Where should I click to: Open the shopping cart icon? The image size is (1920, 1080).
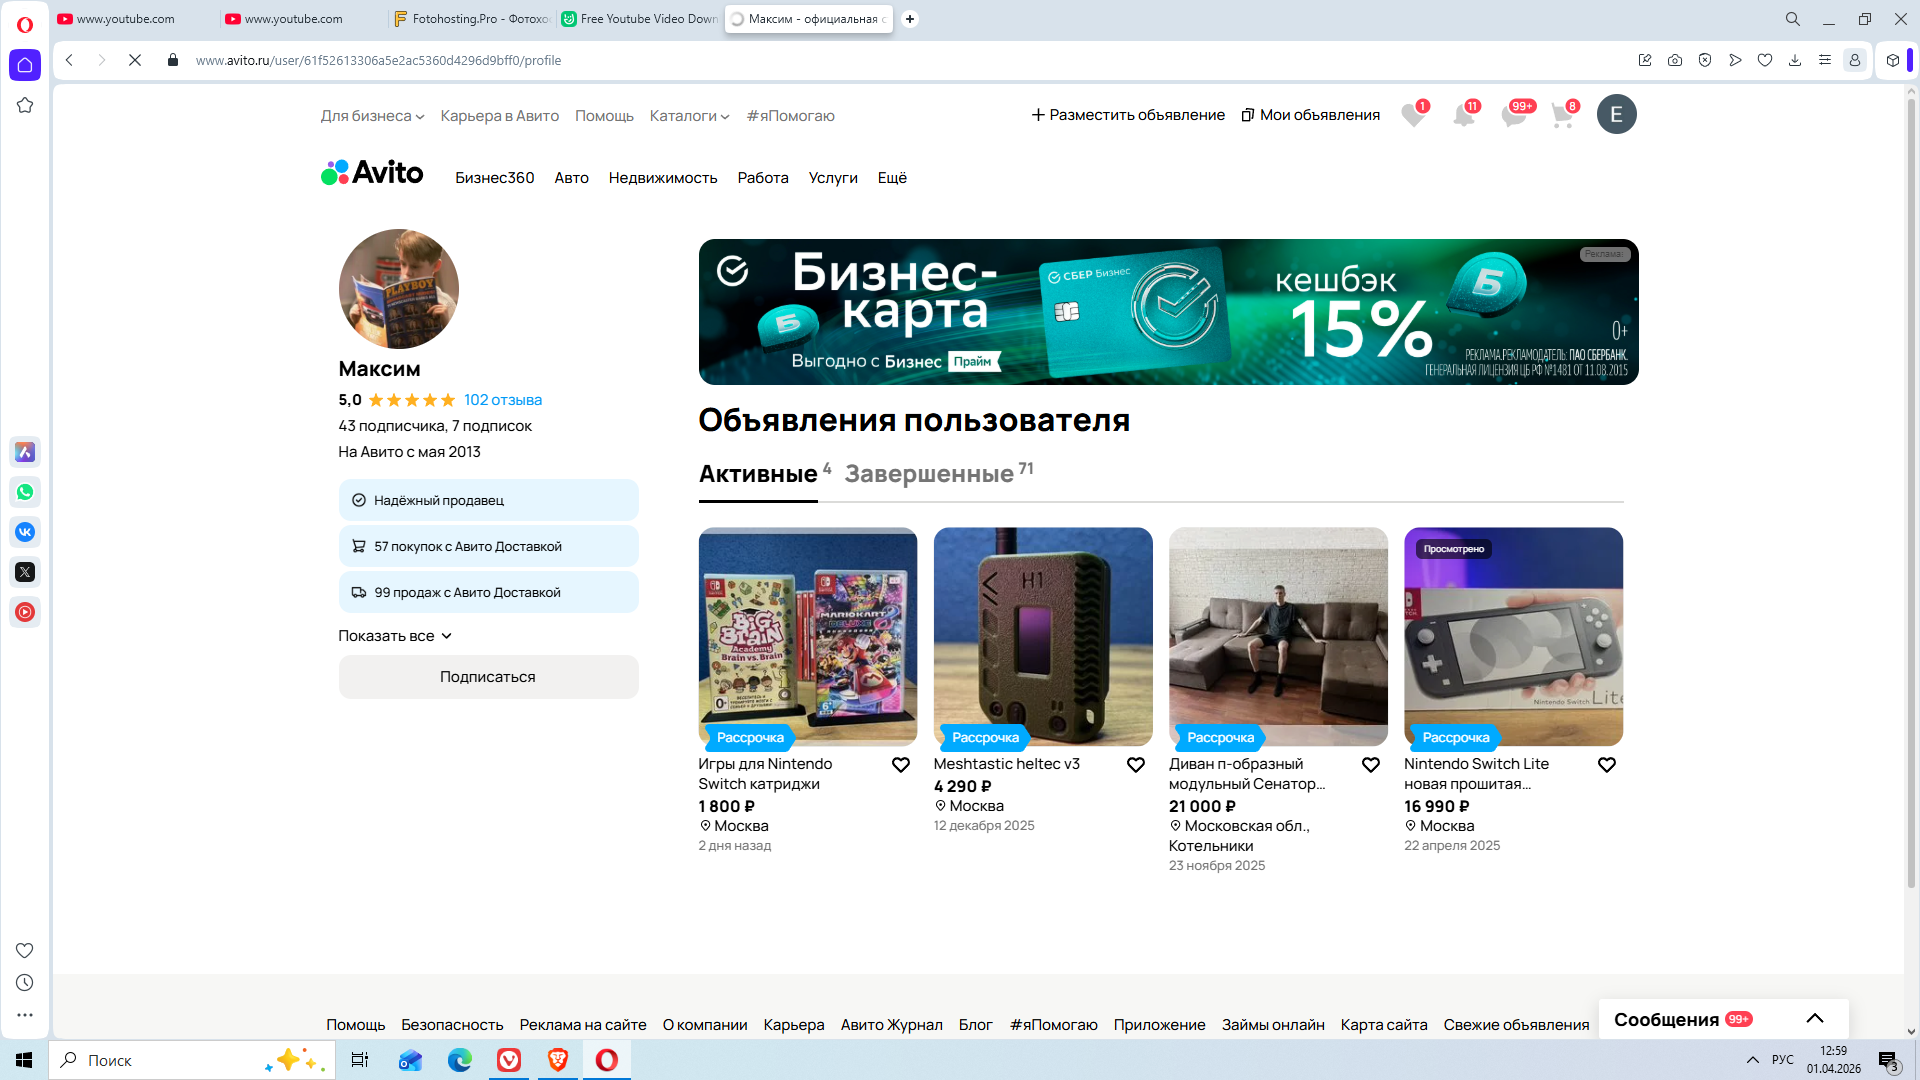pyautogui.click(x=1562, y=115)
